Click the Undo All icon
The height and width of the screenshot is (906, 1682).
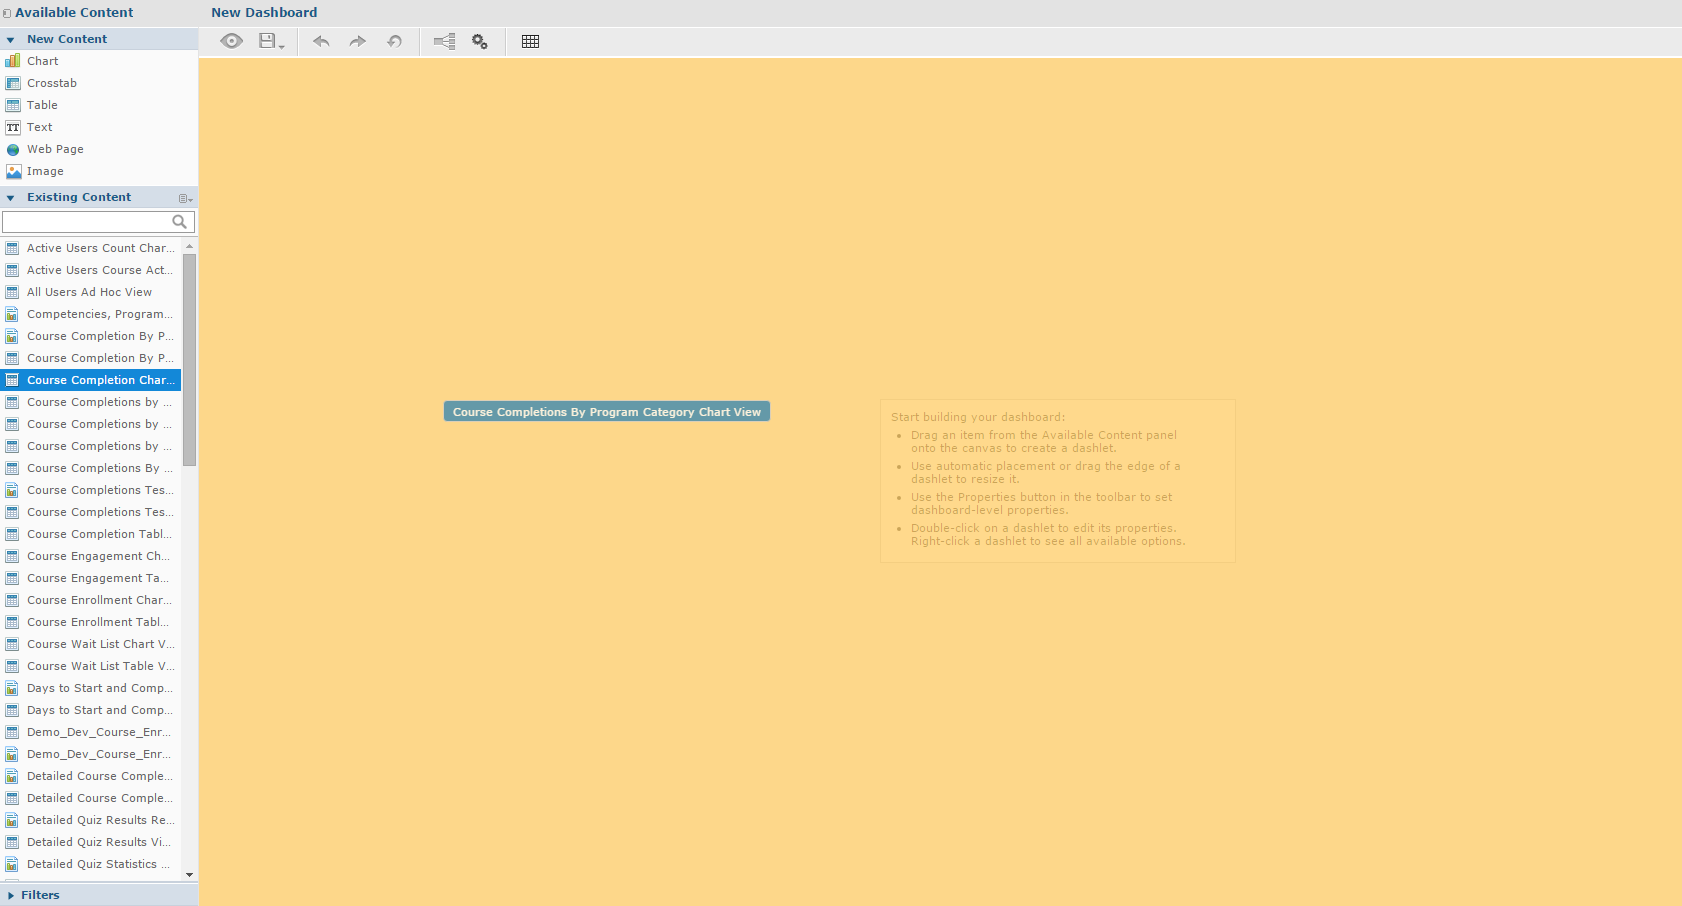tap(395, 41)
